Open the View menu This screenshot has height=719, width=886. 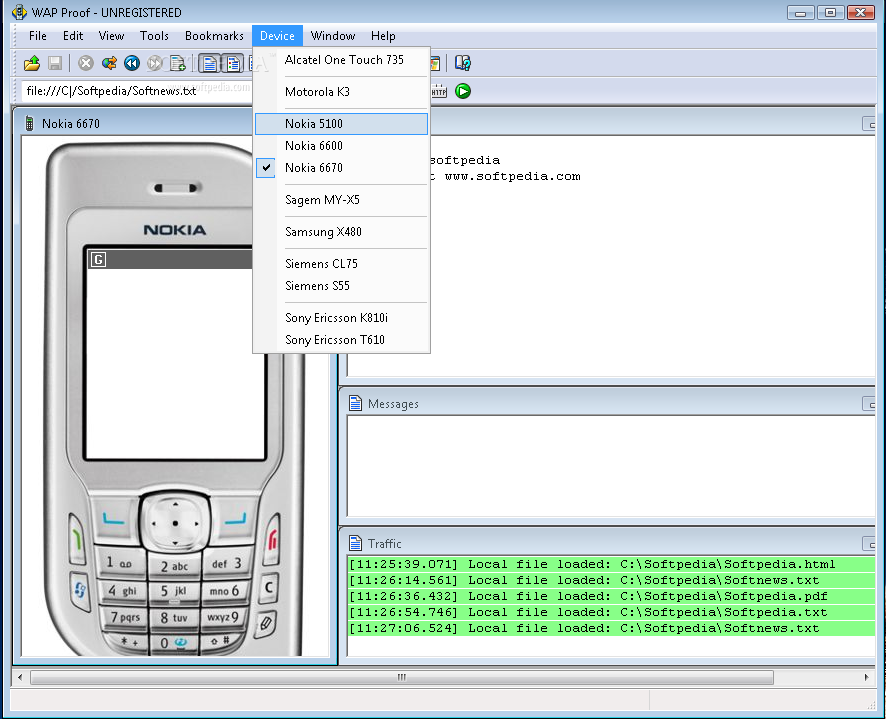click(111, 36)
